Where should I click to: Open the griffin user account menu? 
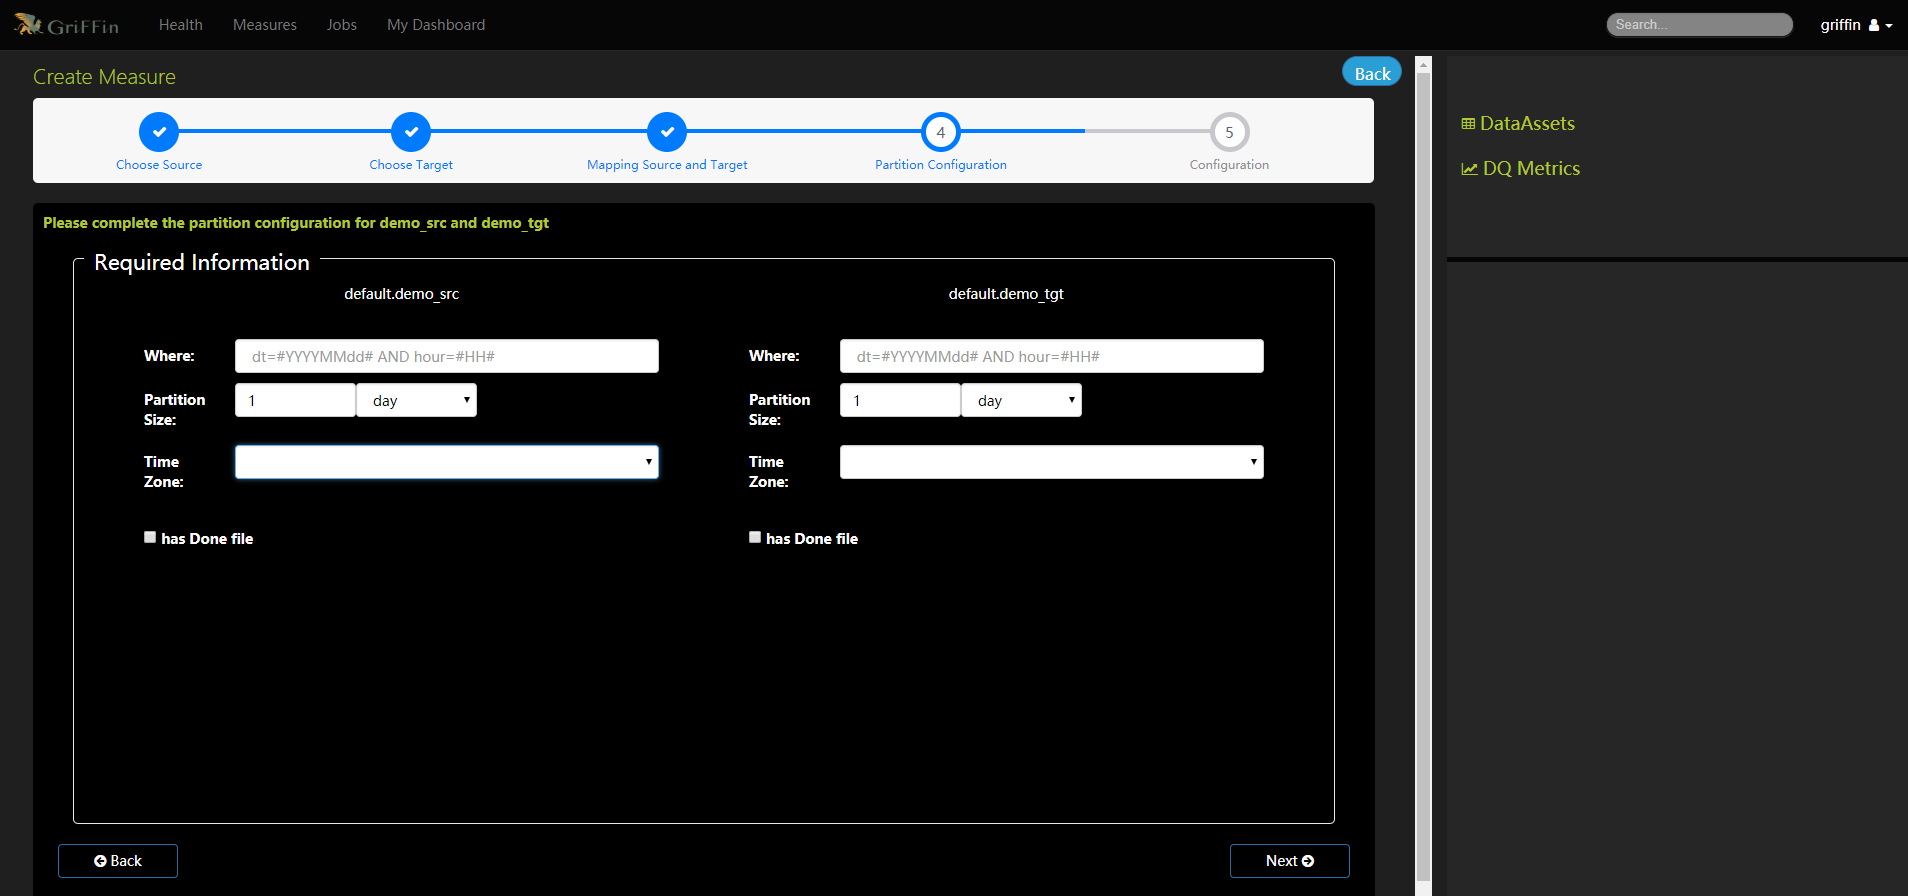[x=1856, y=25]
